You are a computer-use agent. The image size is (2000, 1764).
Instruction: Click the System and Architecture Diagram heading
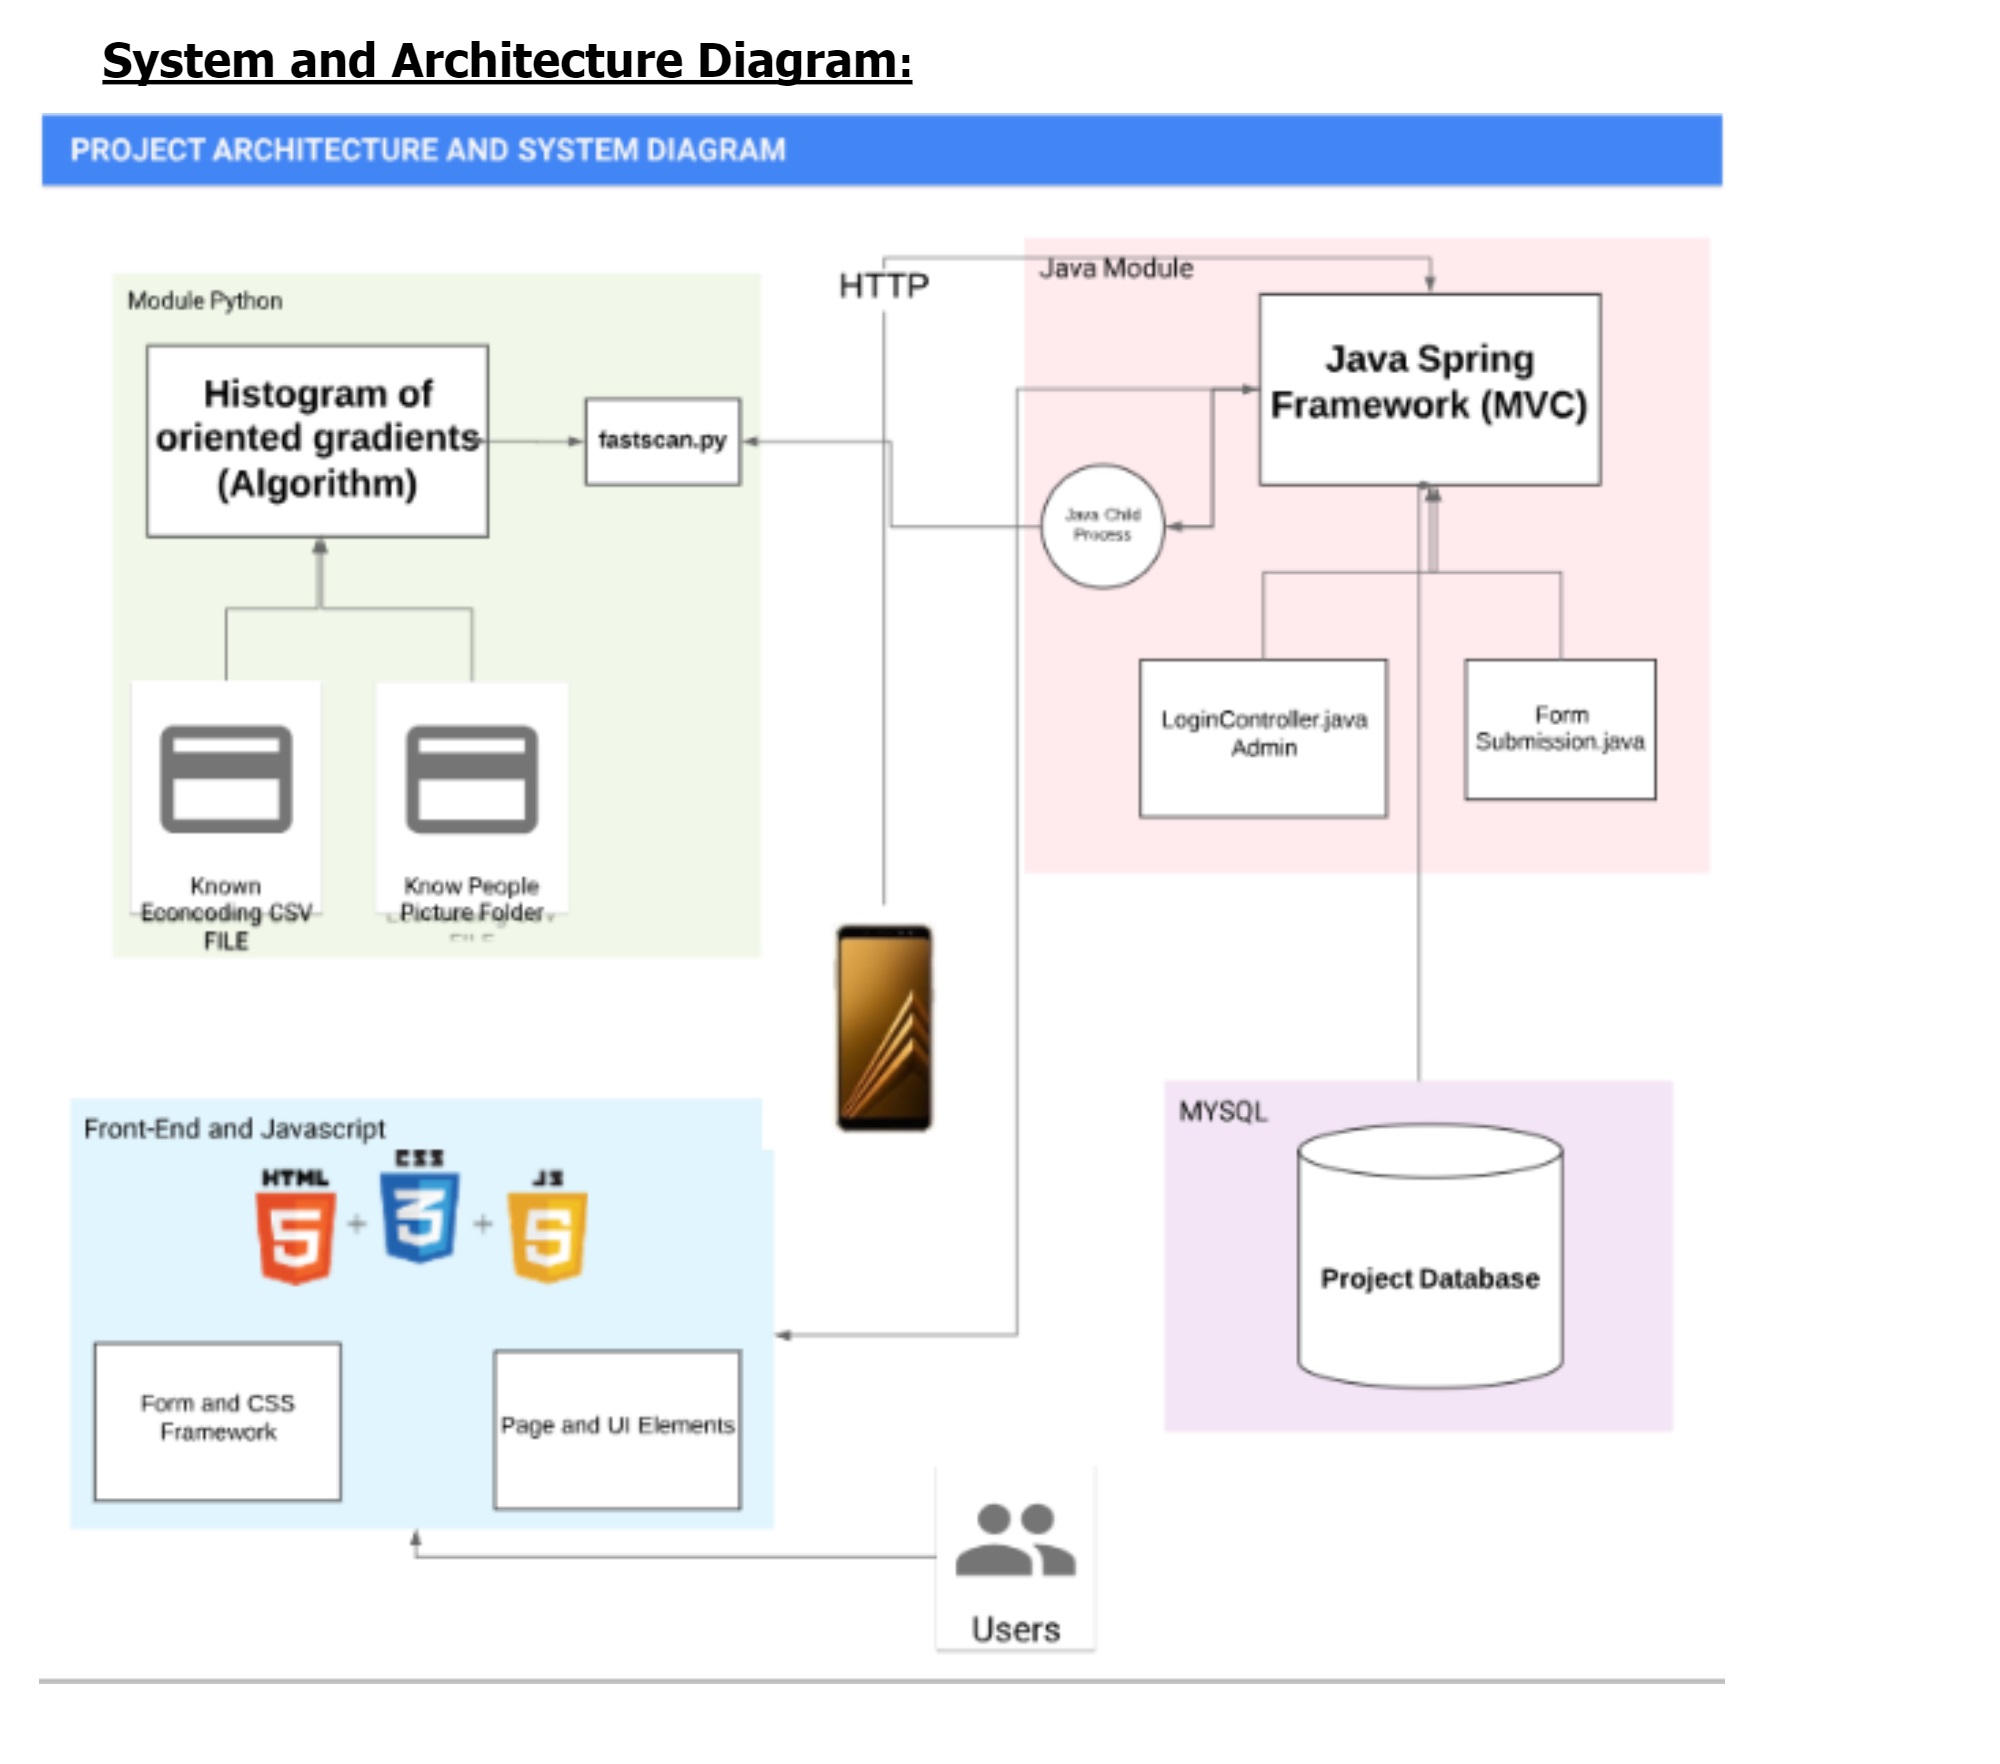pyautogui.click(x=507, y=61)
